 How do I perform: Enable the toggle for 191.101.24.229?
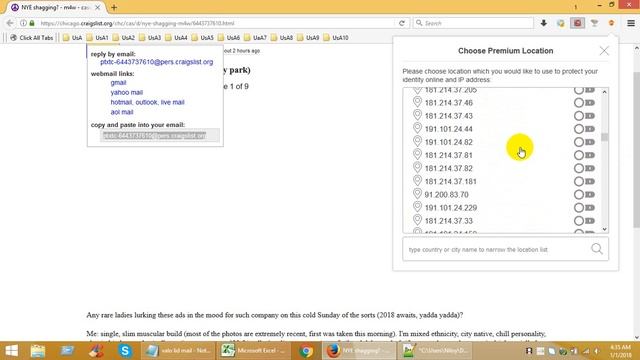584,208
